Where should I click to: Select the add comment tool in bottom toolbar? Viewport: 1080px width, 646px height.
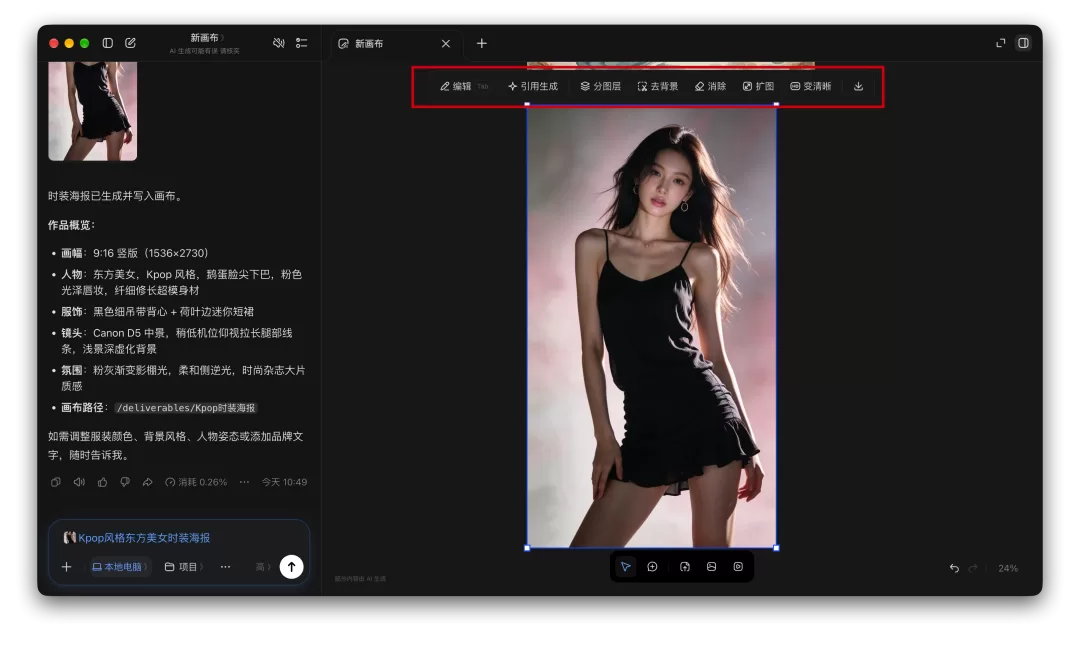point(652,567)
